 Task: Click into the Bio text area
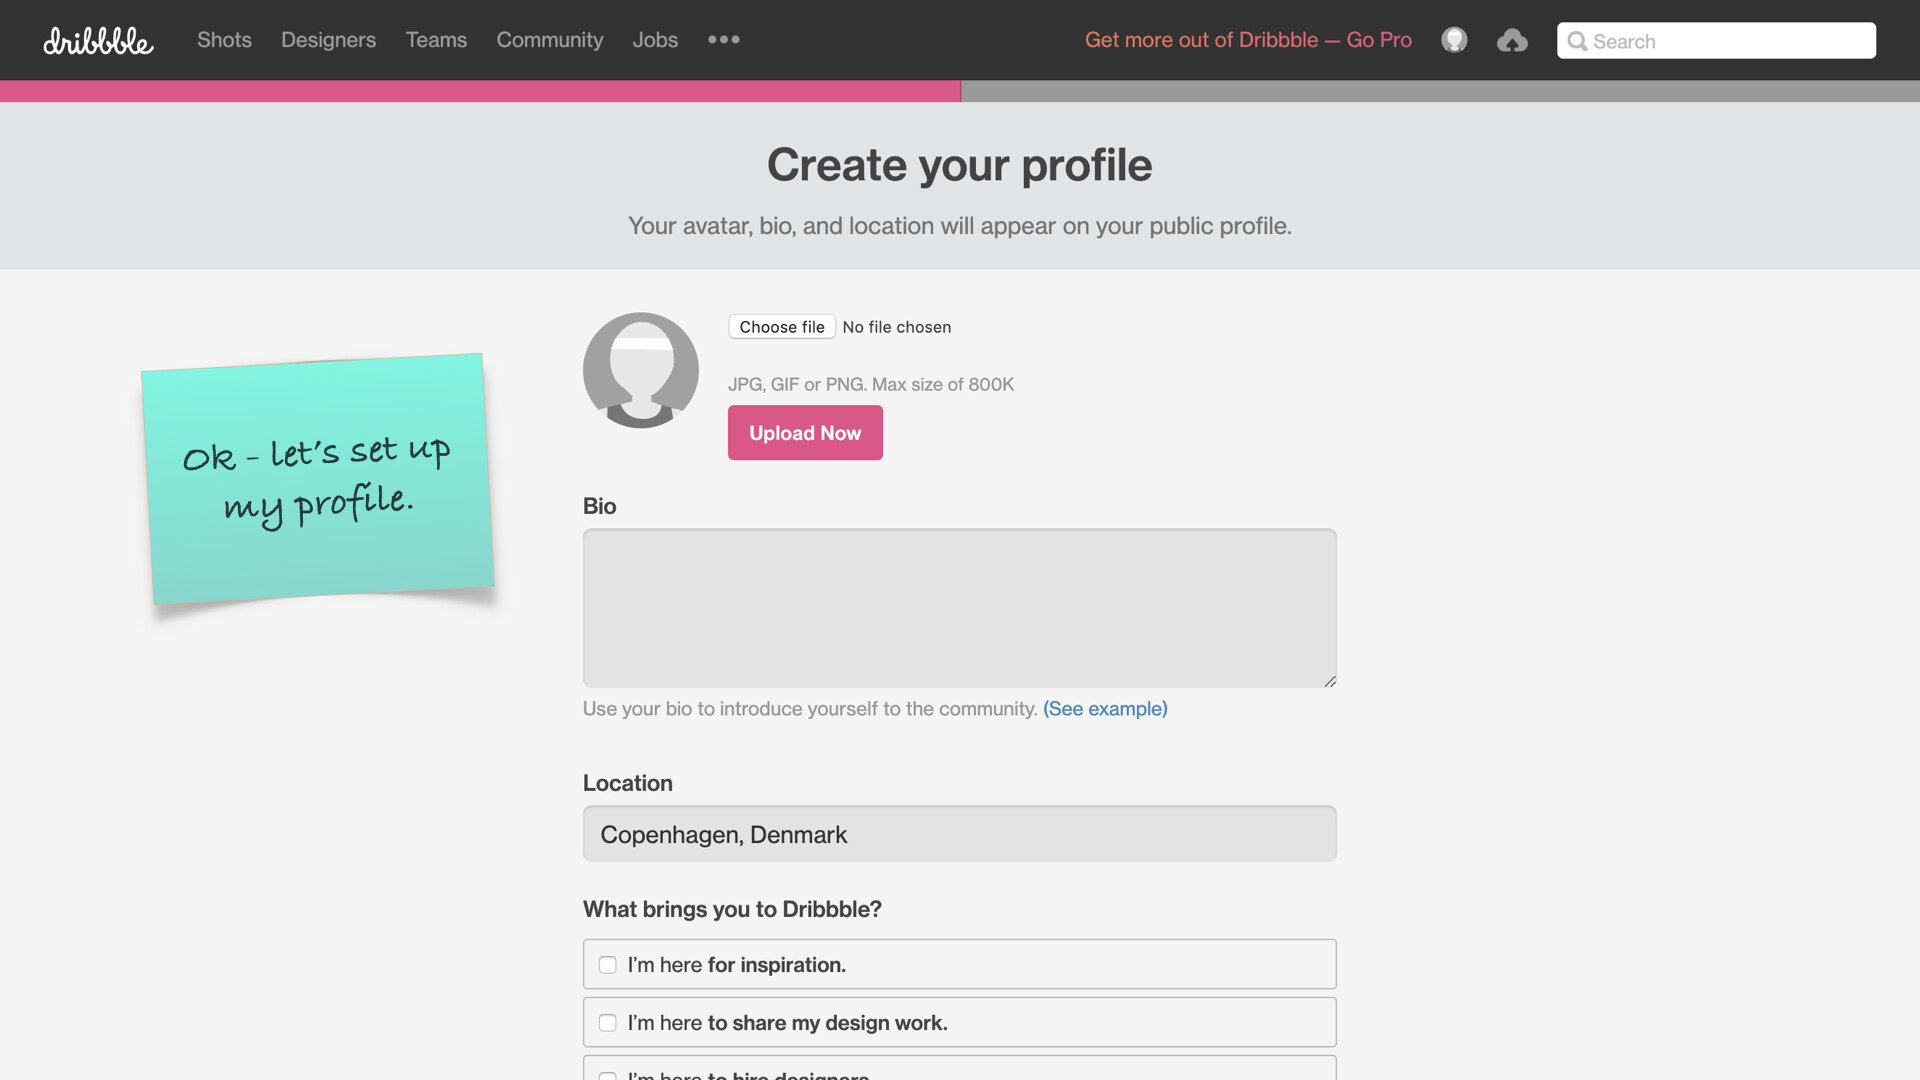coord(959,608)
